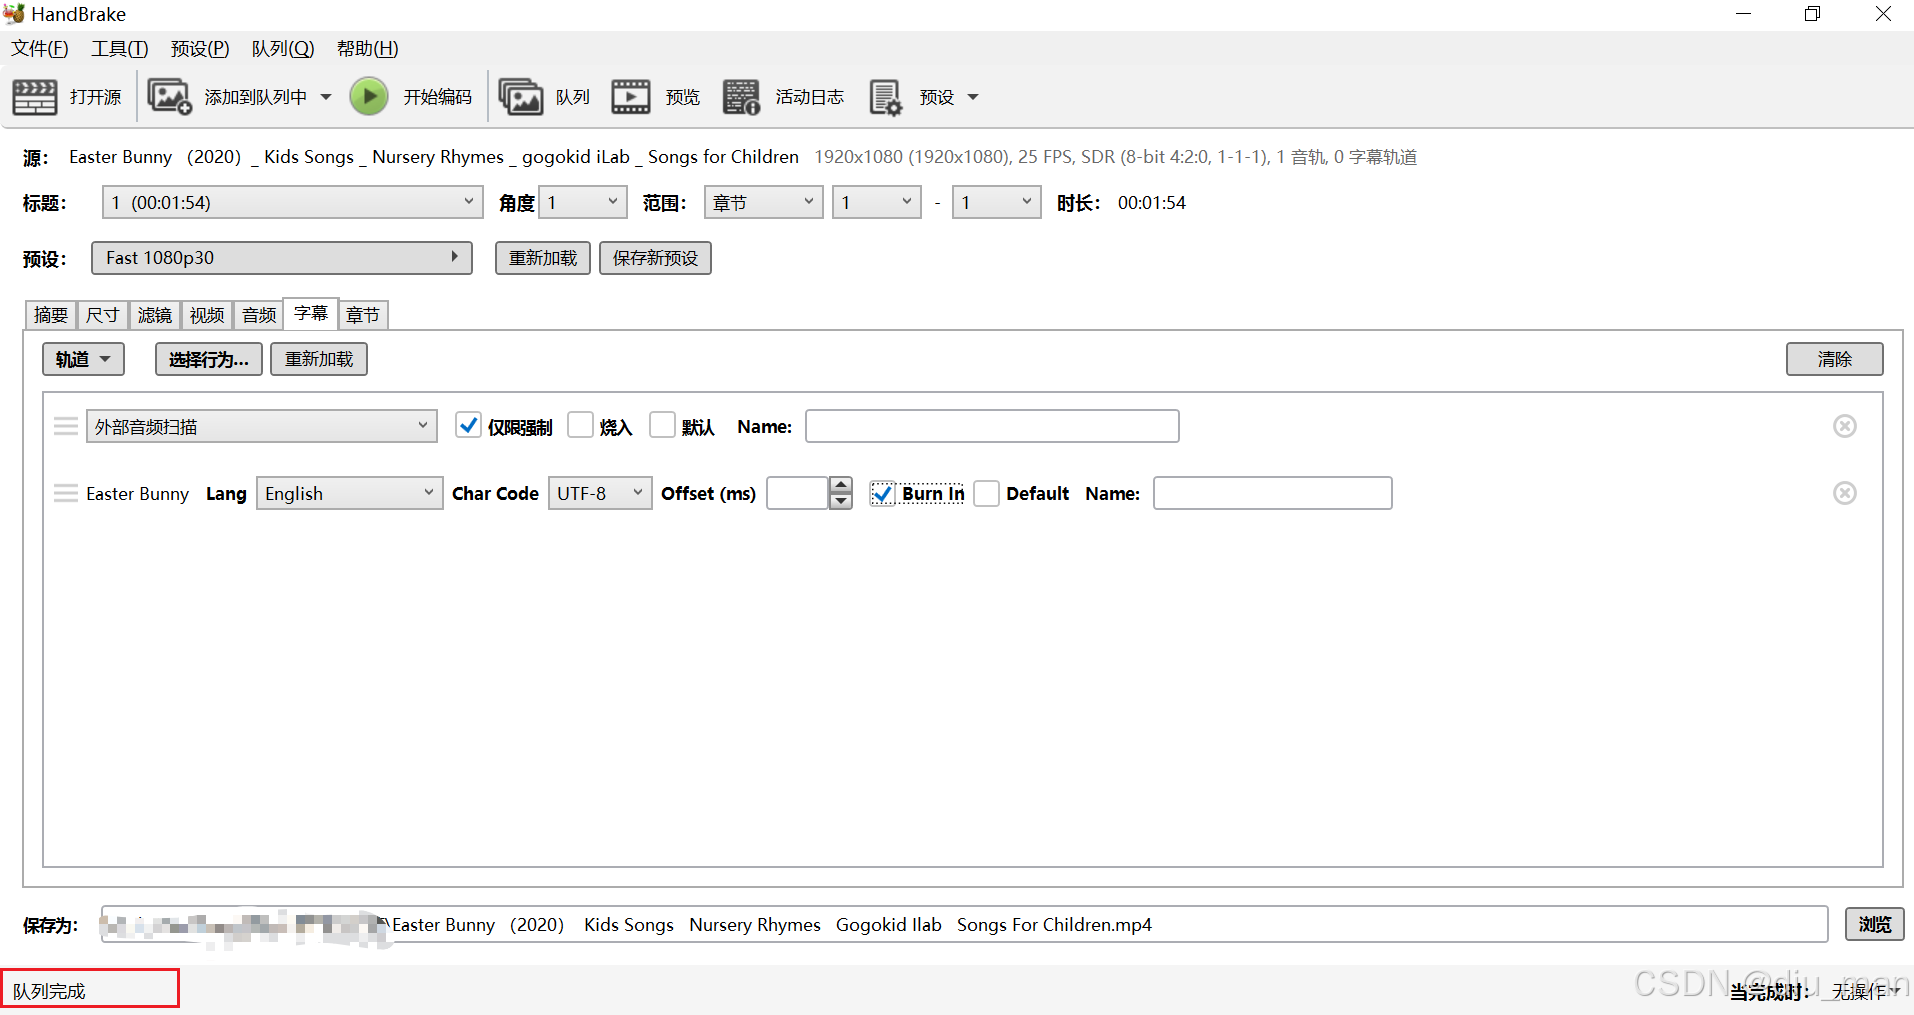Image resolution: width=1914 pixels, height=1015 pixels.
Task: Open the Angle dropdown
Action: tap(583, 202)
